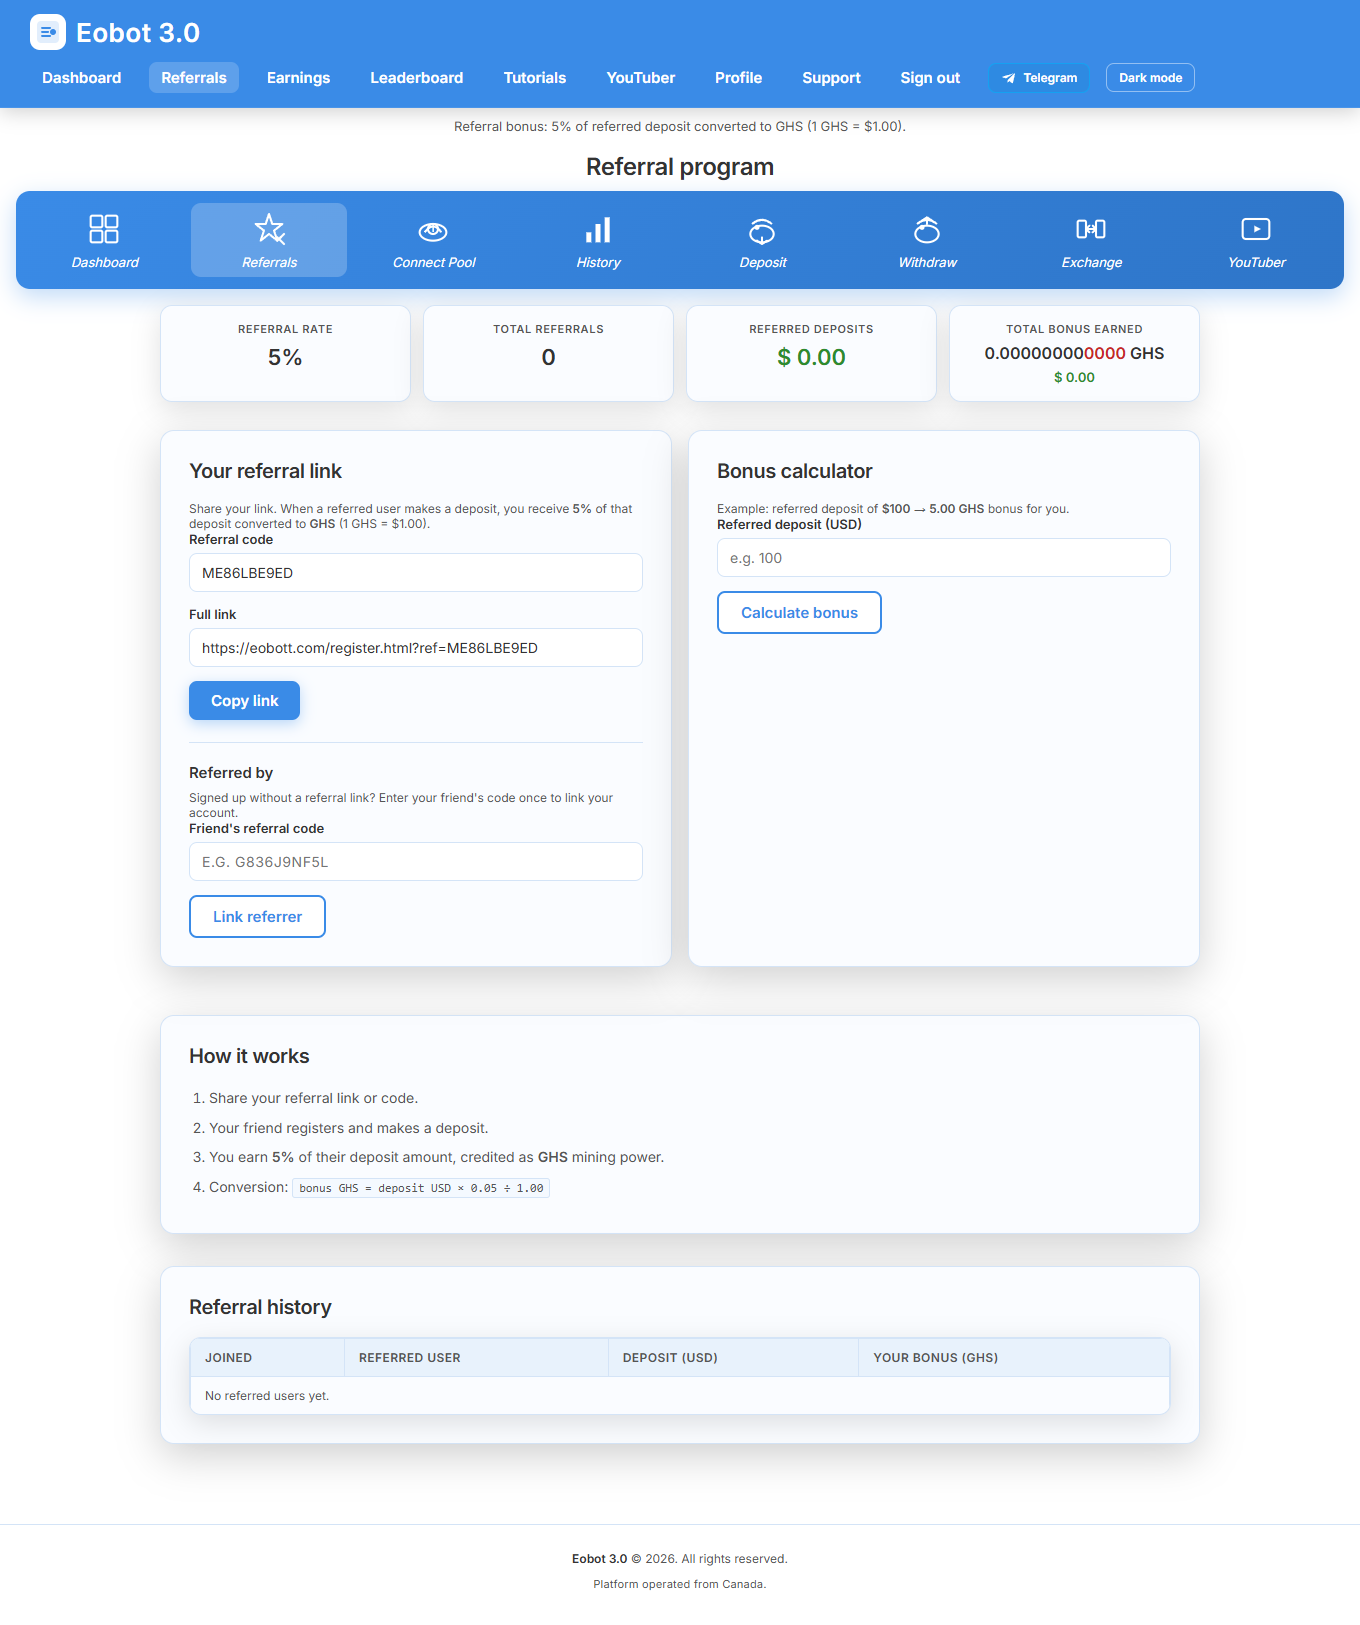Select Referrals in top navigation
Screen dimensions: 1360x1625
coord(194,78)
